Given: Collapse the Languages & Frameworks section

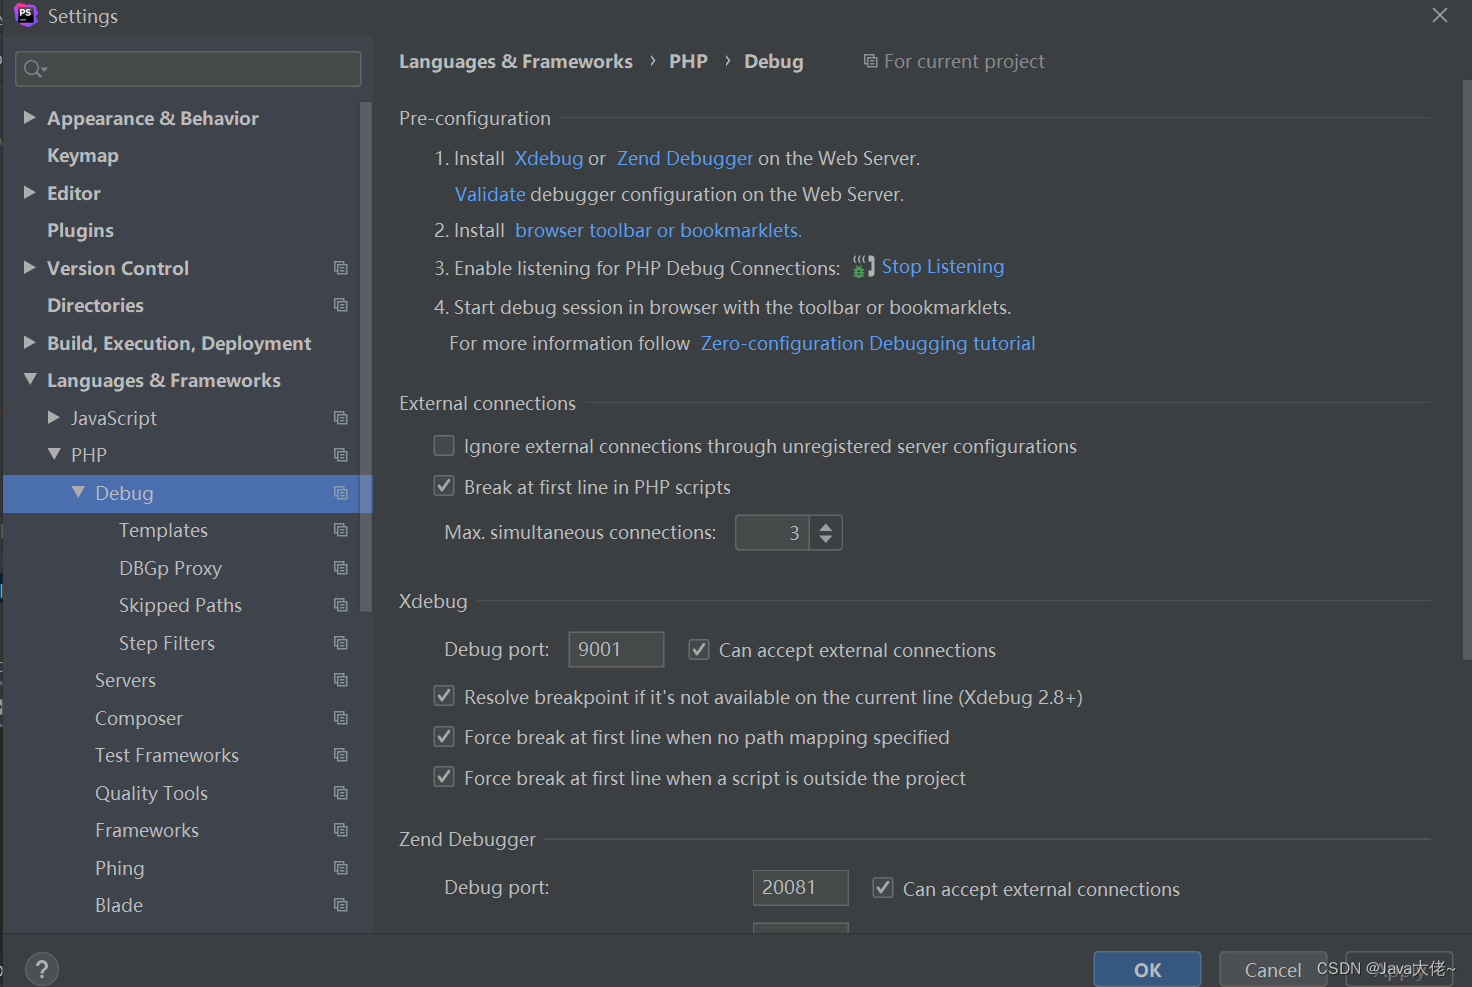Looking at the screenshot, I should tap(30, 380).
